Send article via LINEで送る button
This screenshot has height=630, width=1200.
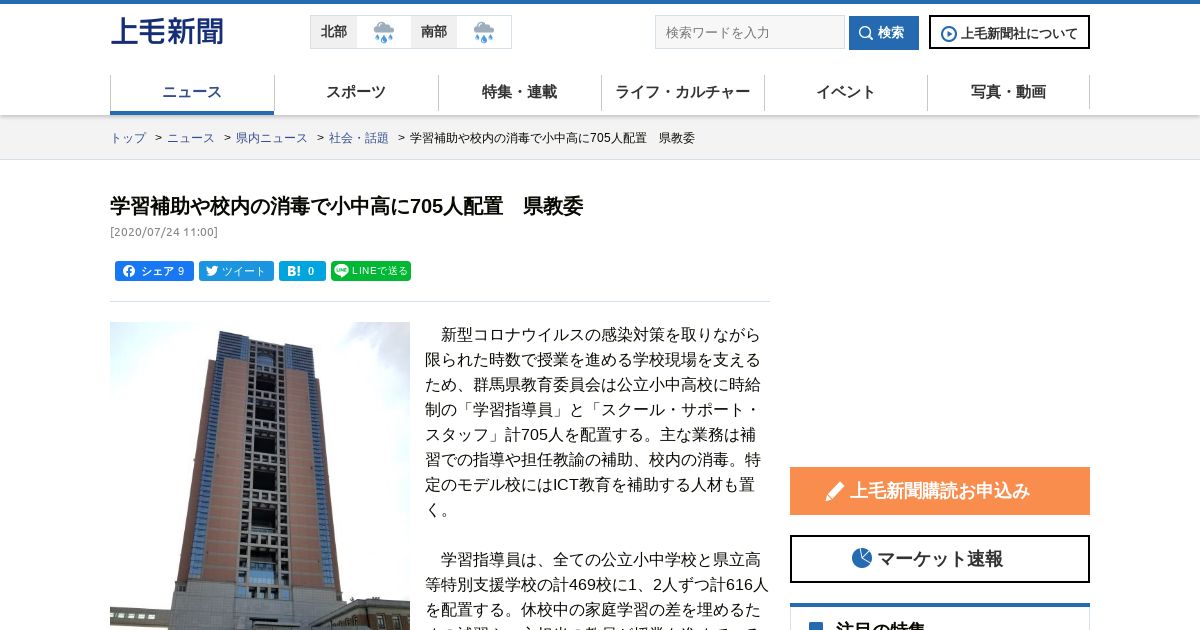click(x=371, y=271)
